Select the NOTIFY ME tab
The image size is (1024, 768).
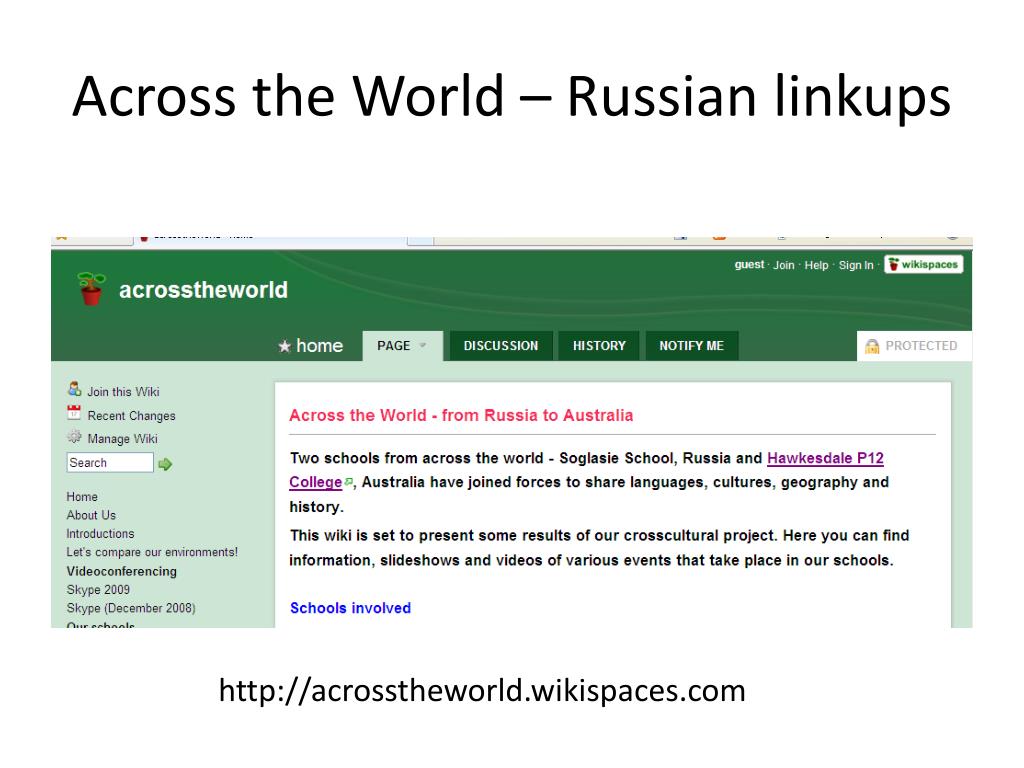pos(692,345)
